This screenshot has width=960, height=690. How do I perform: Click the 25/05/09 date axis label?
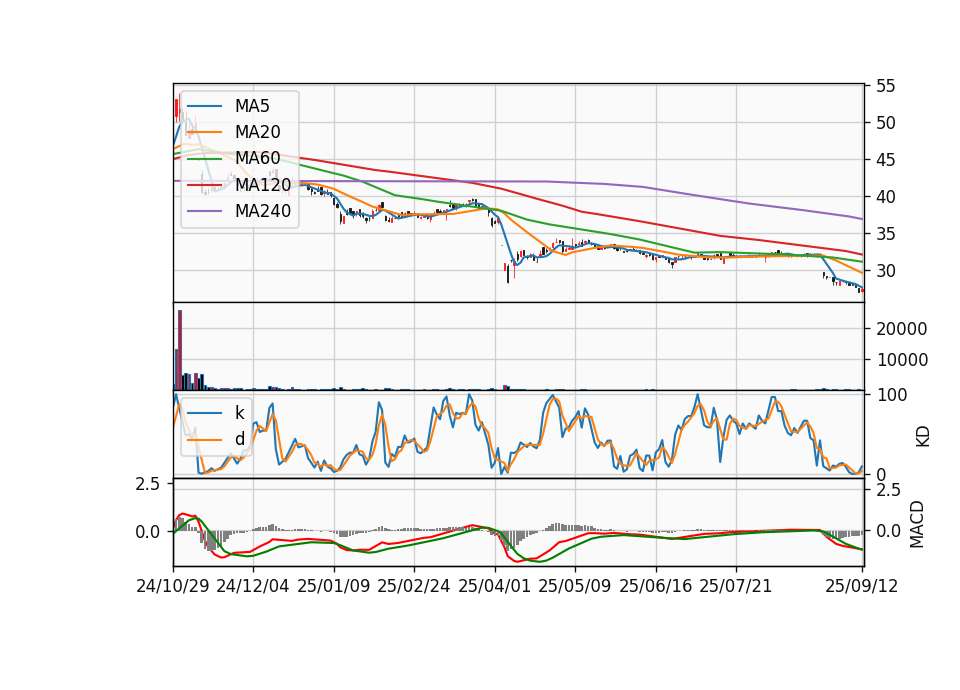[575, 586]
